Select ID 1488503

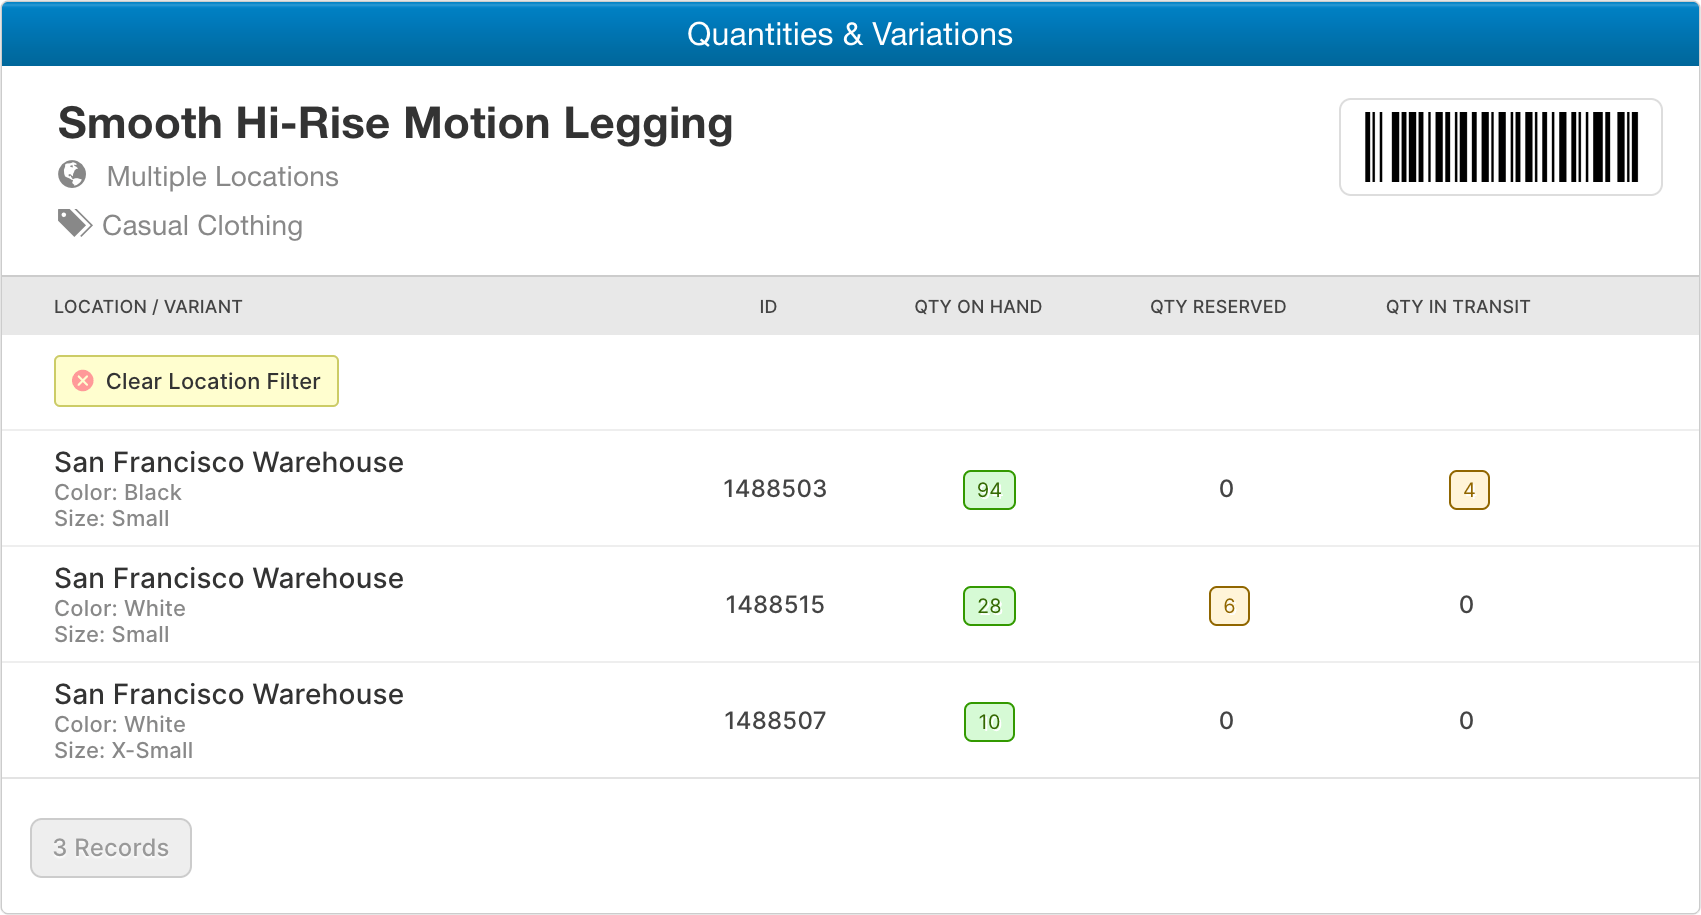(x=775, y=489)
